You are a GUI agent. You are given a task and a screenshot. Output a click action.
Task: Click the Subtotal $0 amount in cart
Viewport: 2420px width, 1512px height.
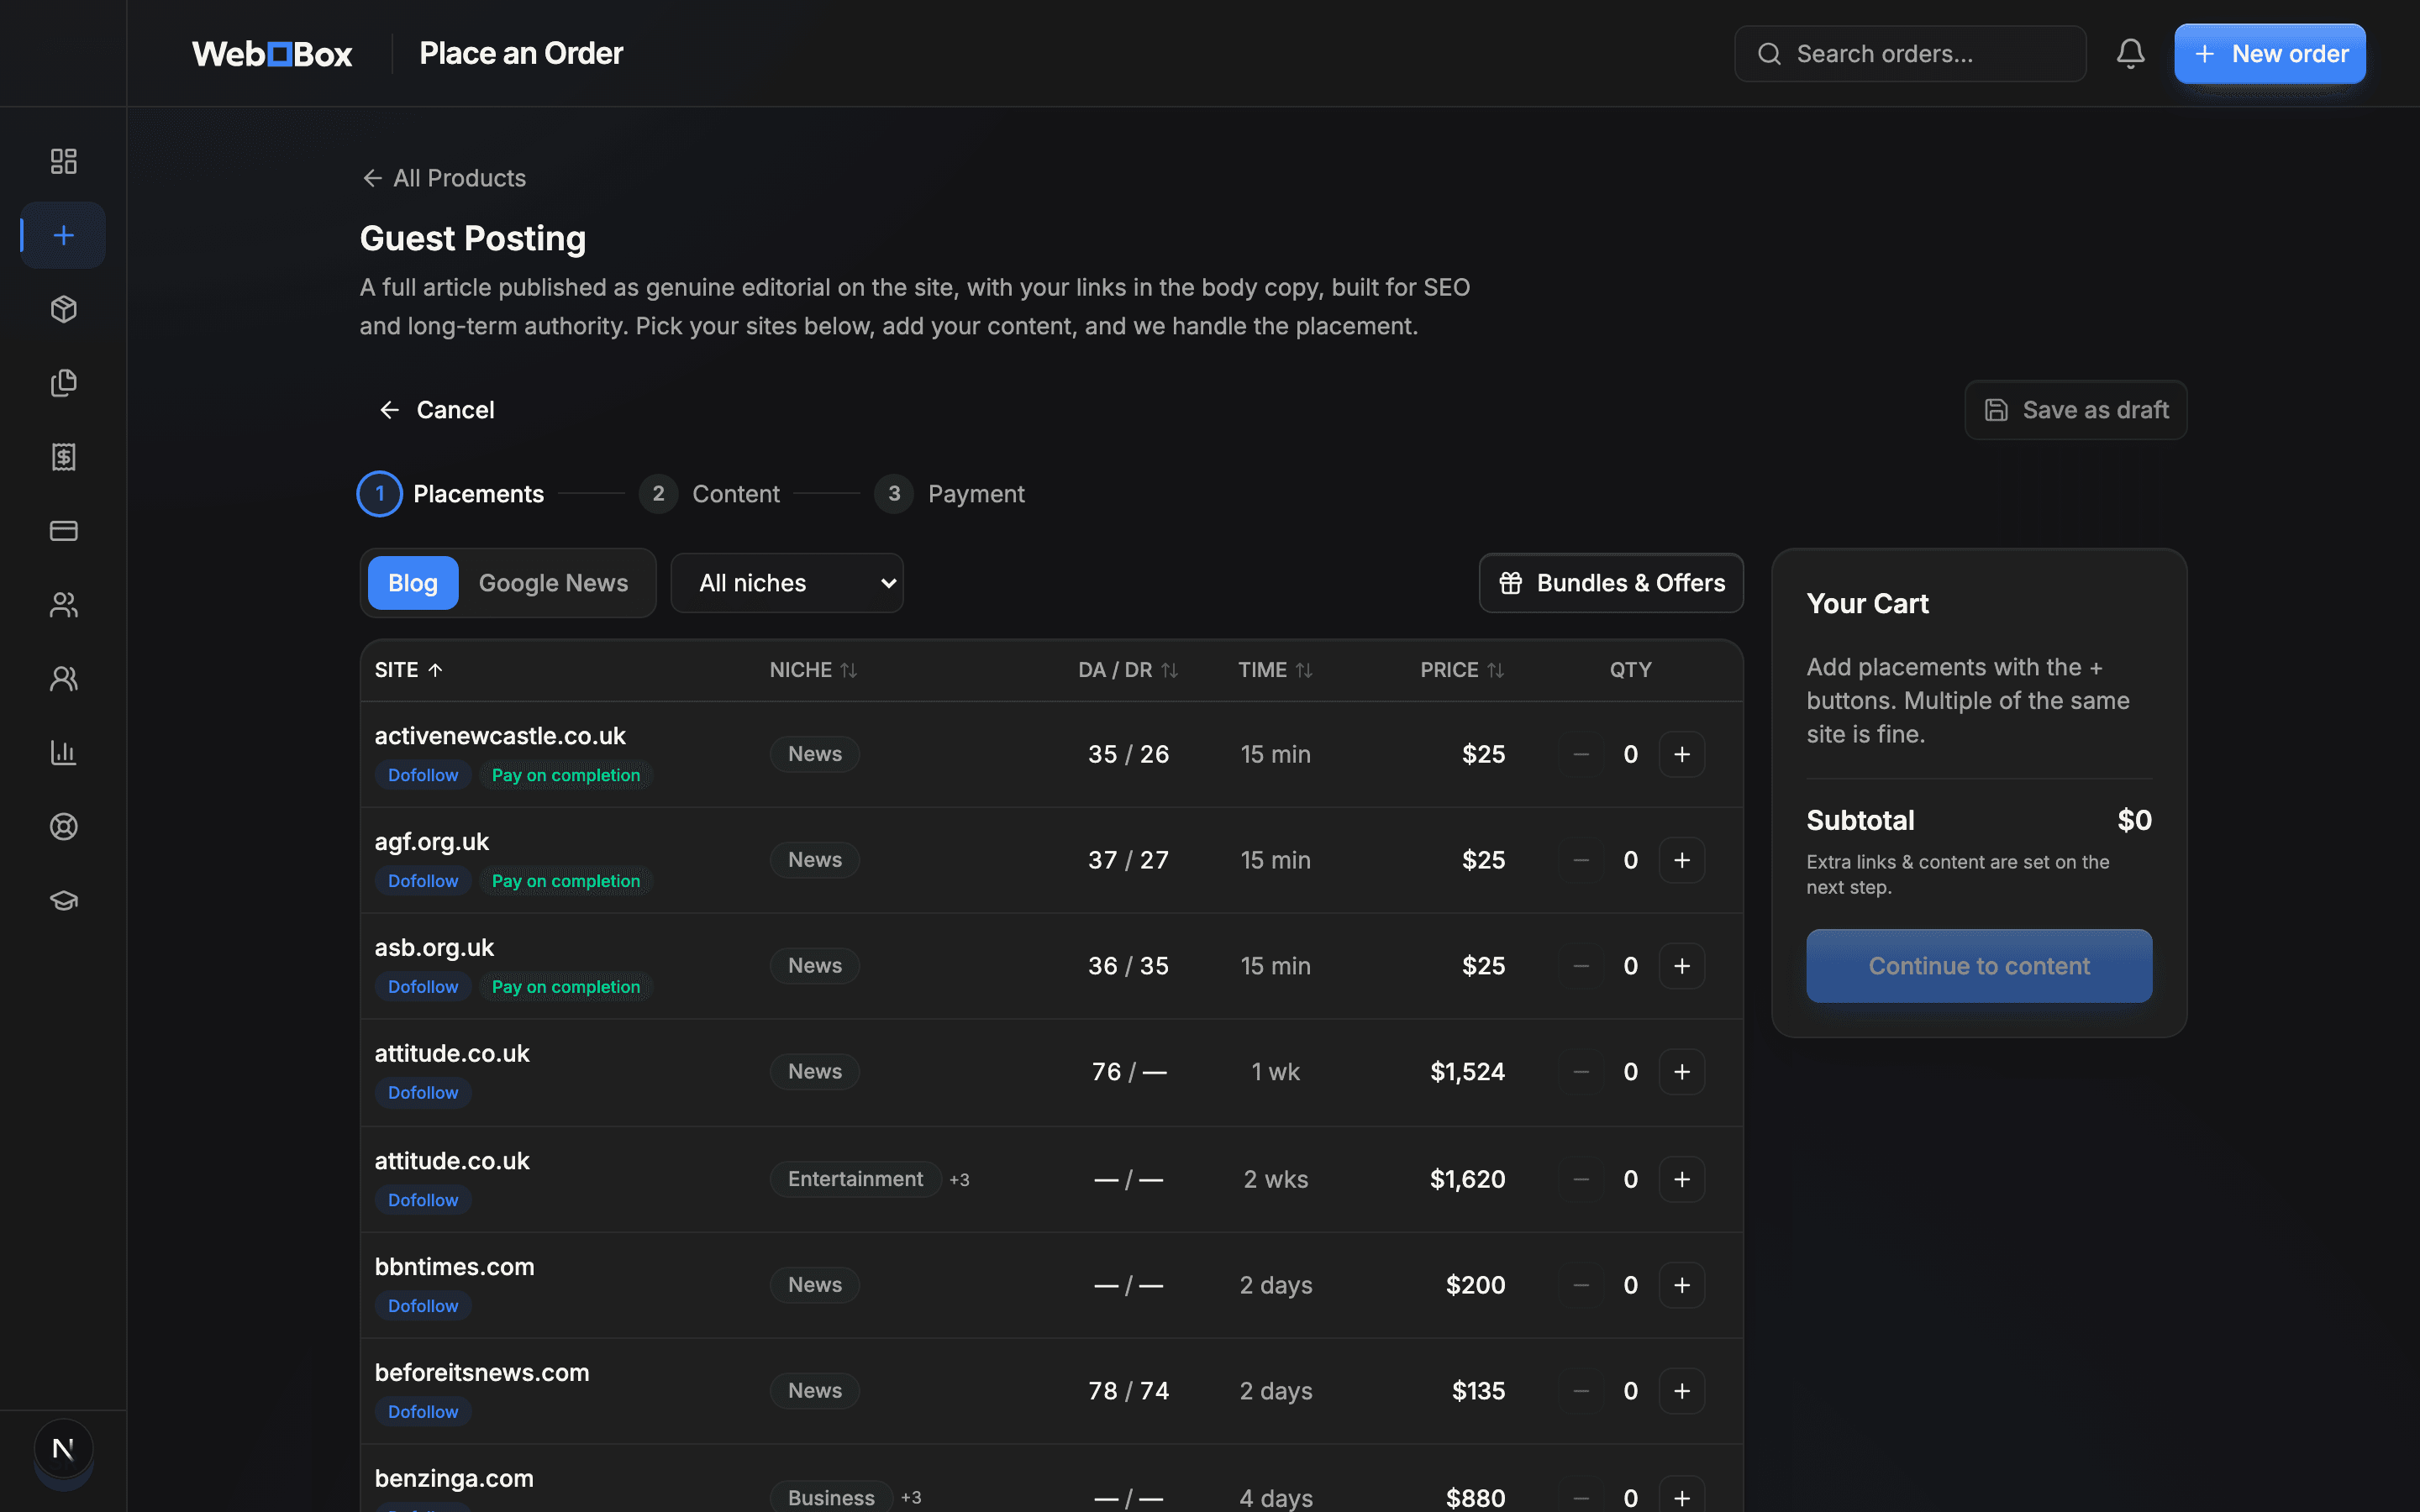2134,820
